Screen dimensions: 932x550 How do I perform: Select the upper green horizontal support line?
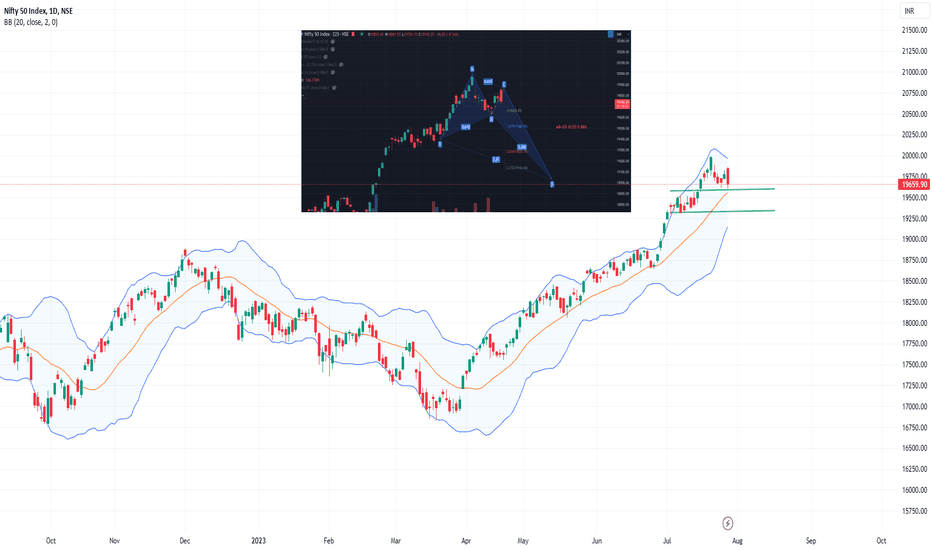[x=722, y=190]
